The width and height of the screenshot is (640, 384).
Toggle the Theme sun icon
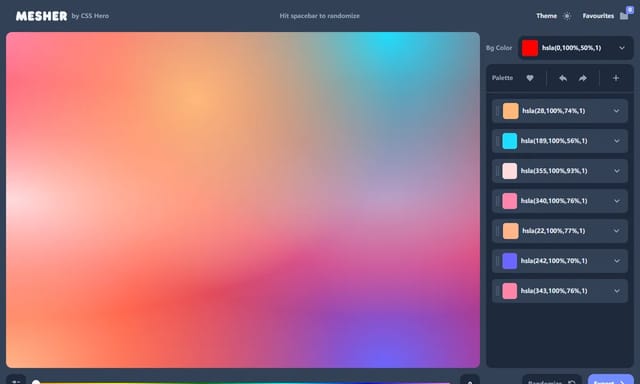click(x=567, y=16)
